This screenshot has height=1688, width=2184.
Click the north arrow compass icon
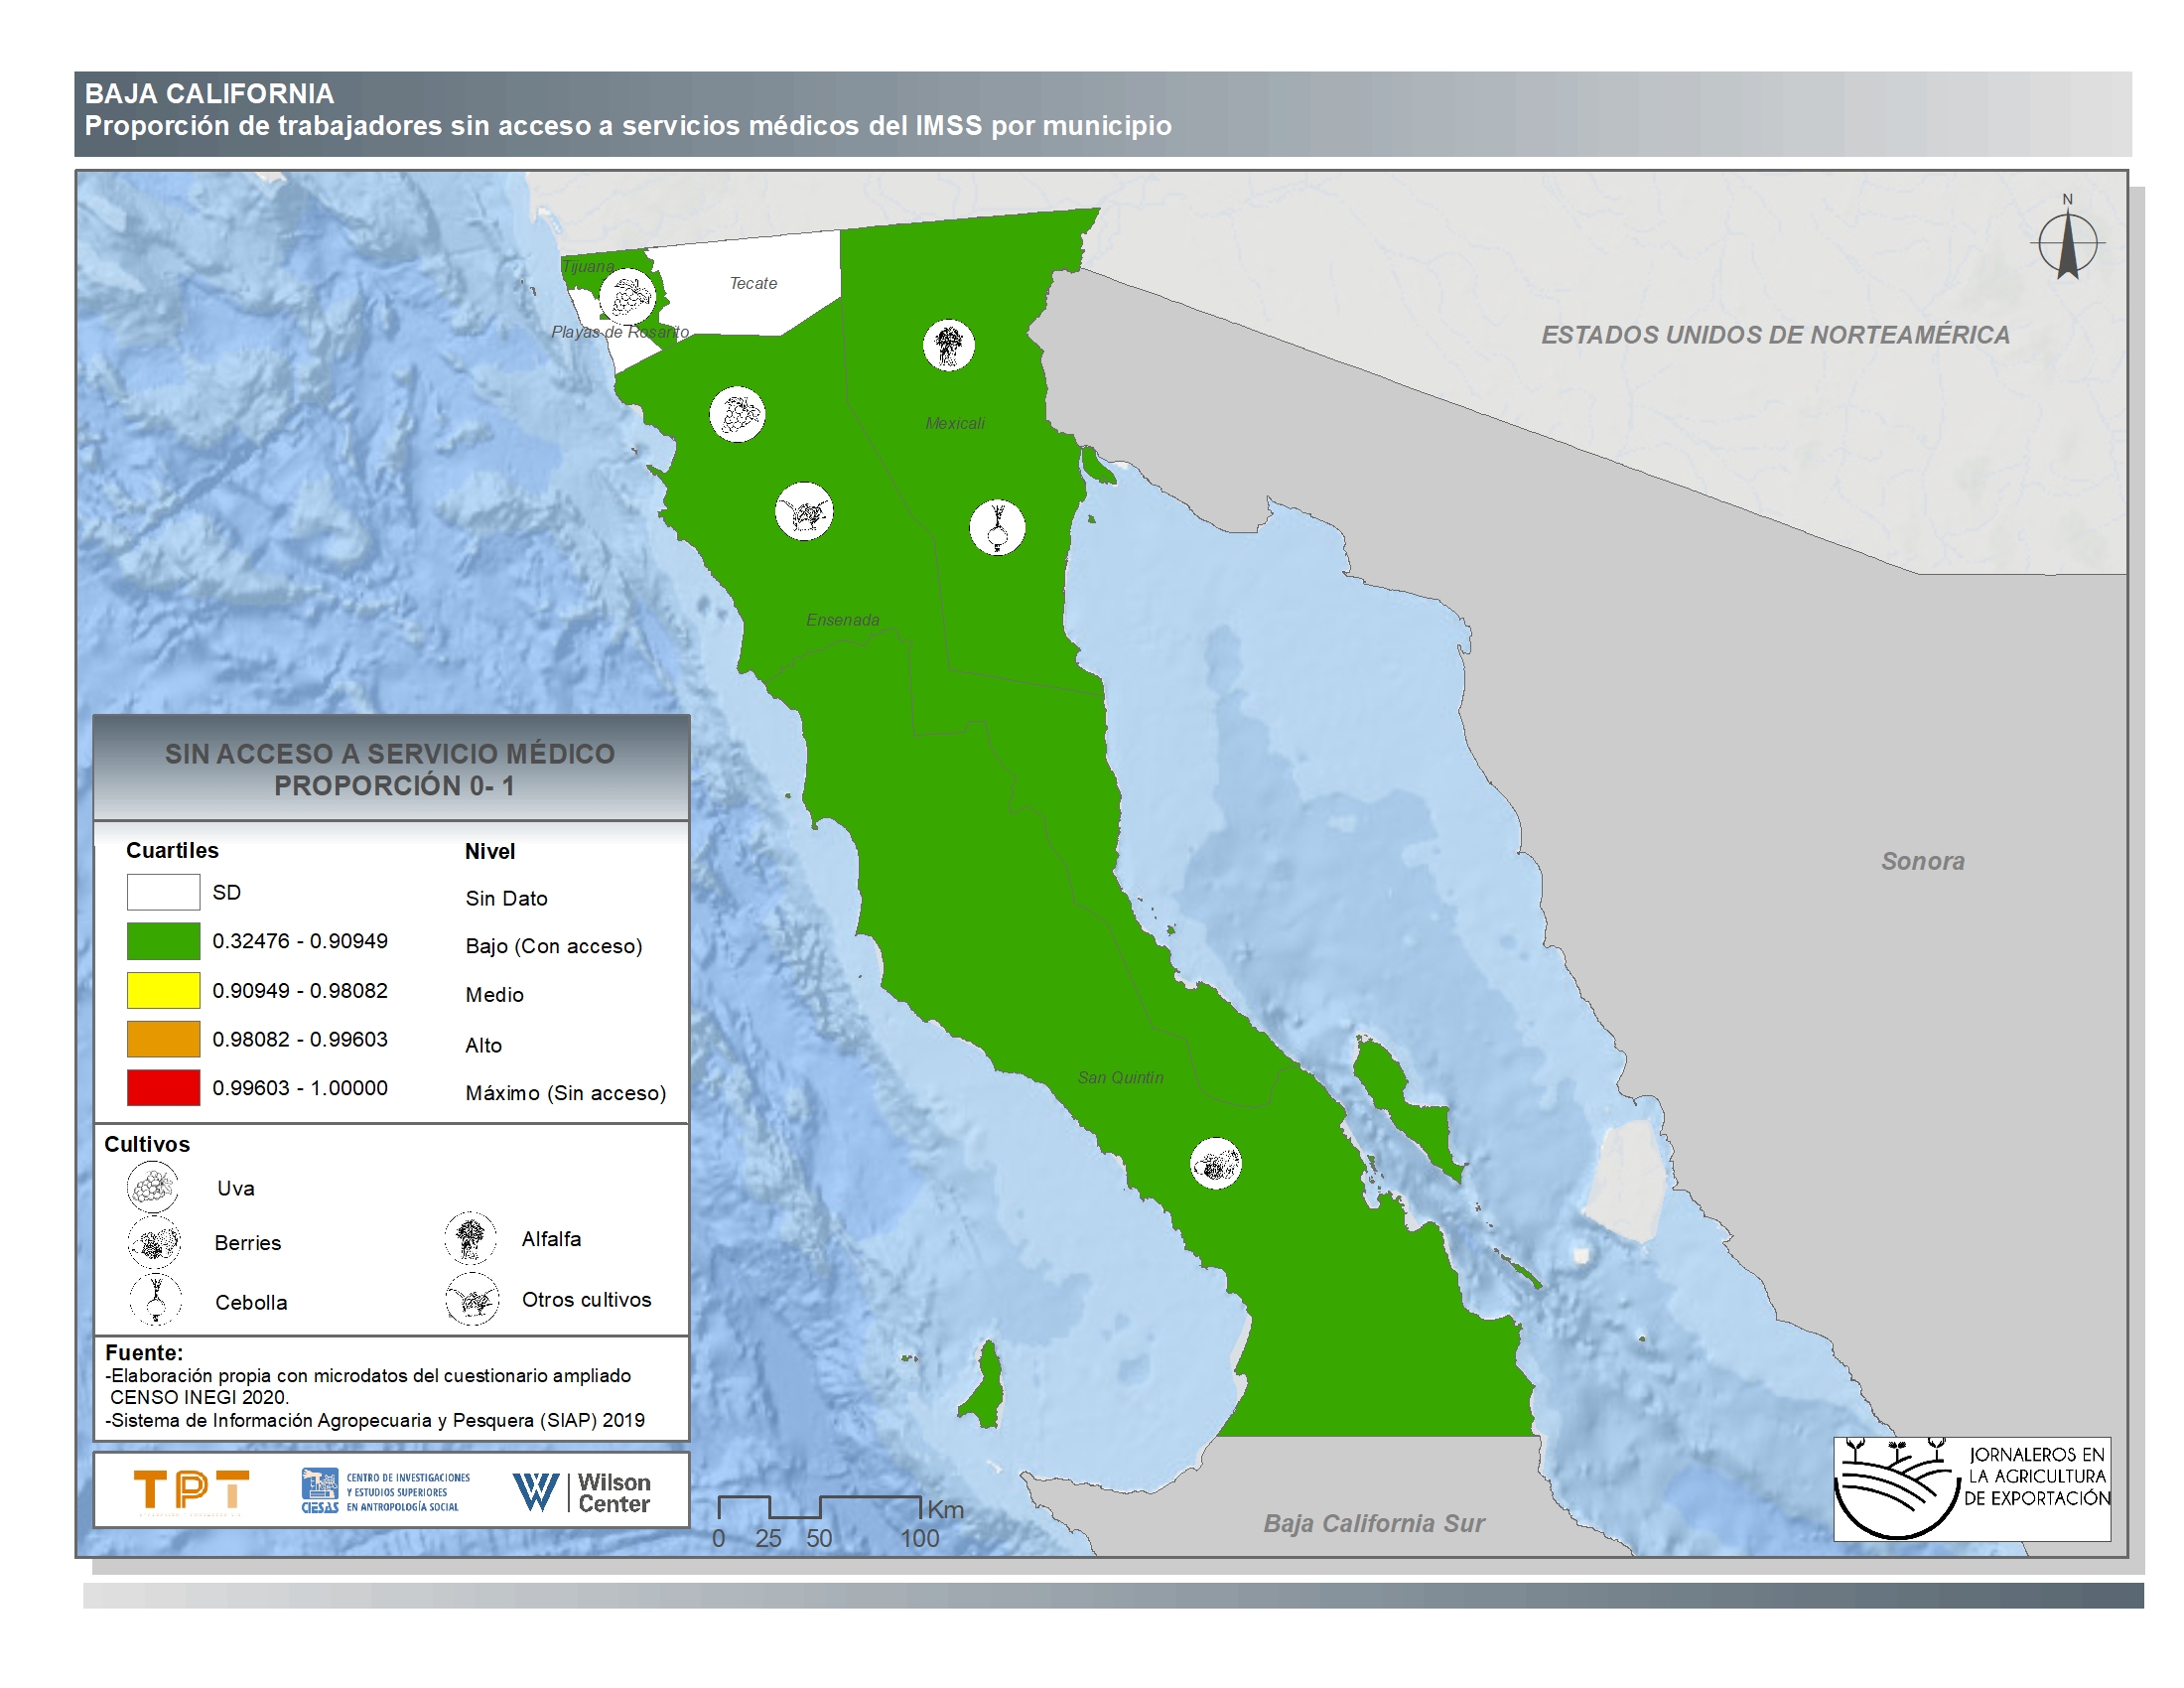click(2067, 241)
